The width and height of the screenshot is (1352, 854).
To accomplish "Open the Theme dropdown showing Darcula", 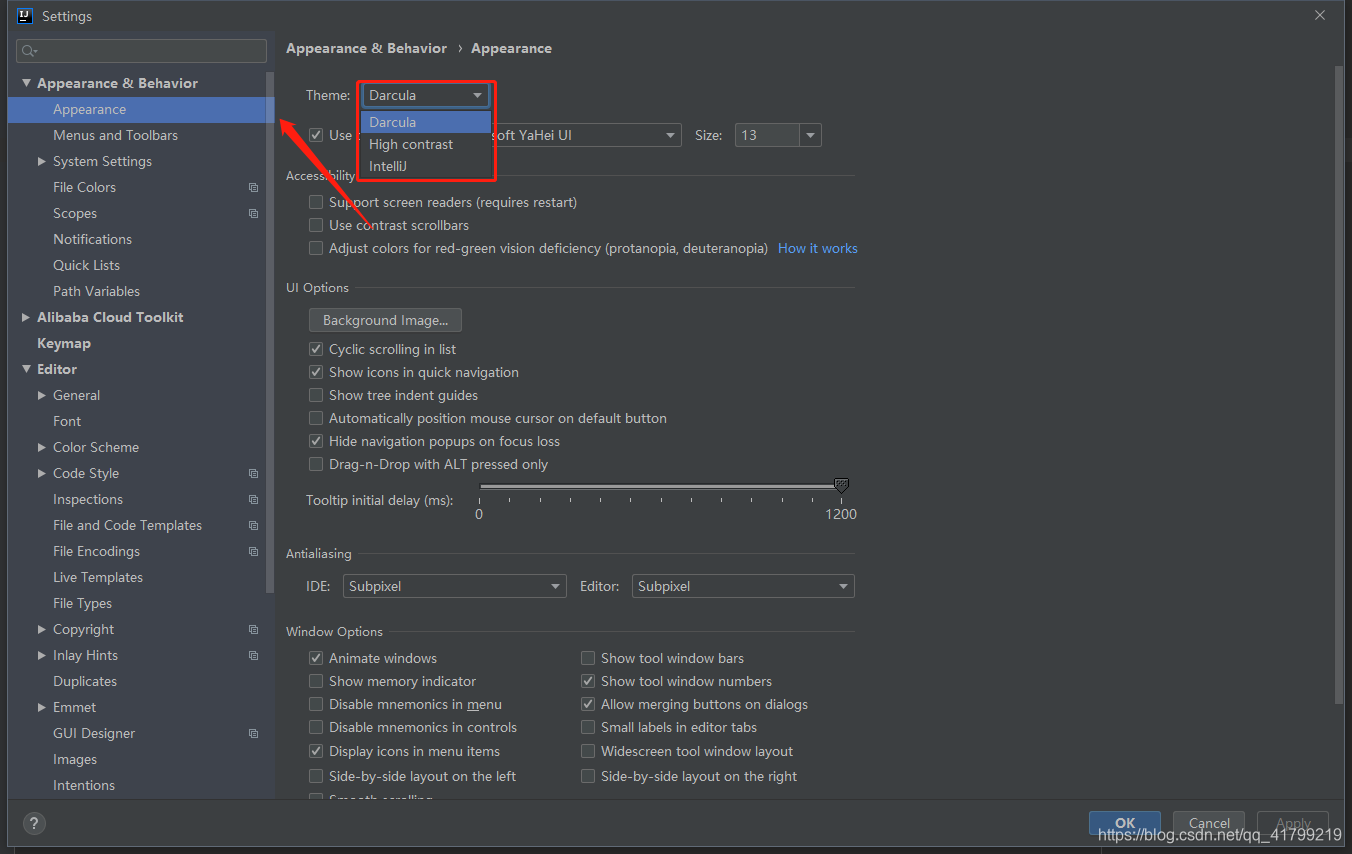I will 426,95.
